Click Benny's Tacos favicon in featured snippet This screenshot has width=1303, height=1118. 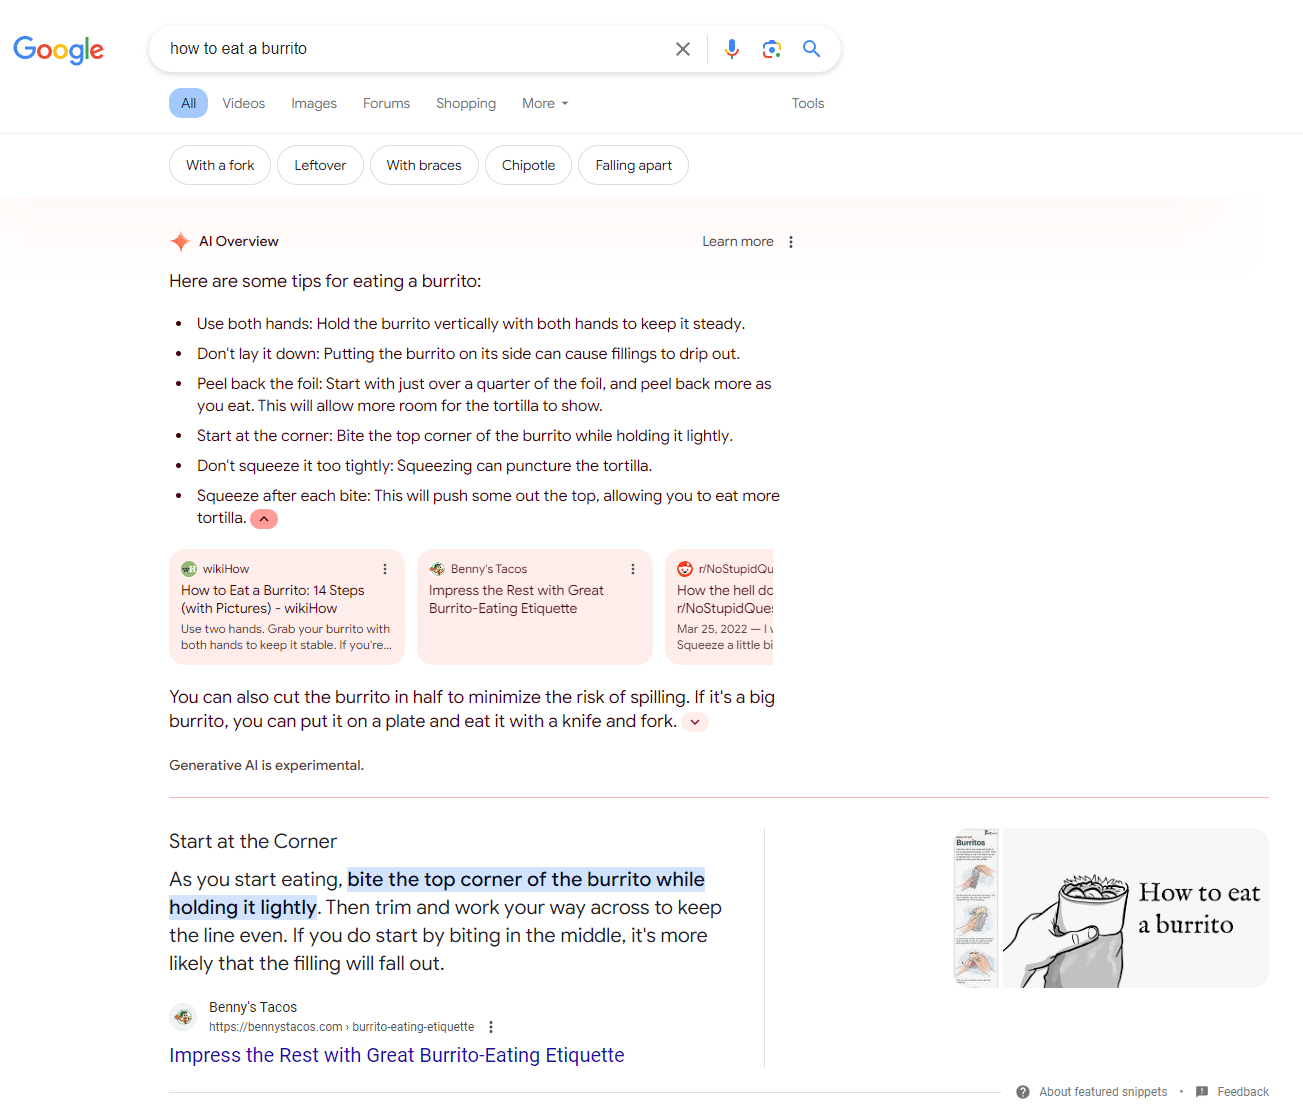tap(183, 1017)
